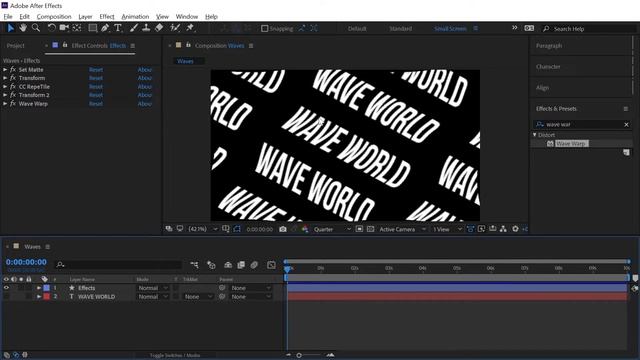Click the Draft 3D icon in timeline
The image size is (640, 360).
[x=211, y=265]
